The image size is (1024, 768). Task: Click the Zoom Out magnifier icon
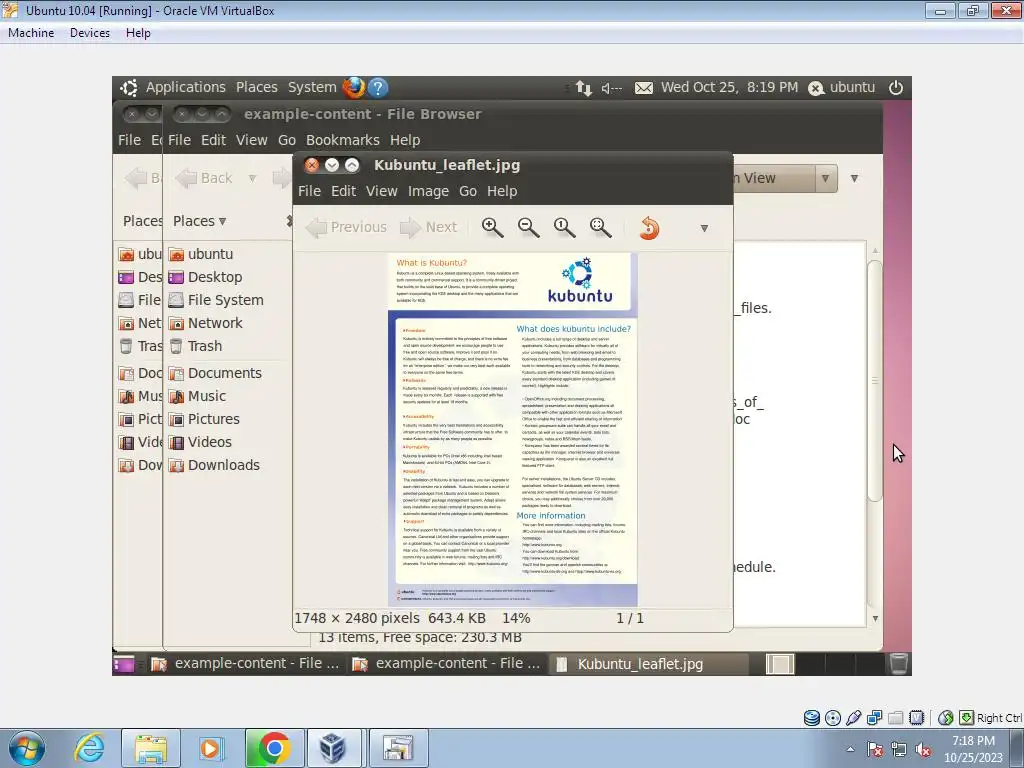click(x=528, y=227)
